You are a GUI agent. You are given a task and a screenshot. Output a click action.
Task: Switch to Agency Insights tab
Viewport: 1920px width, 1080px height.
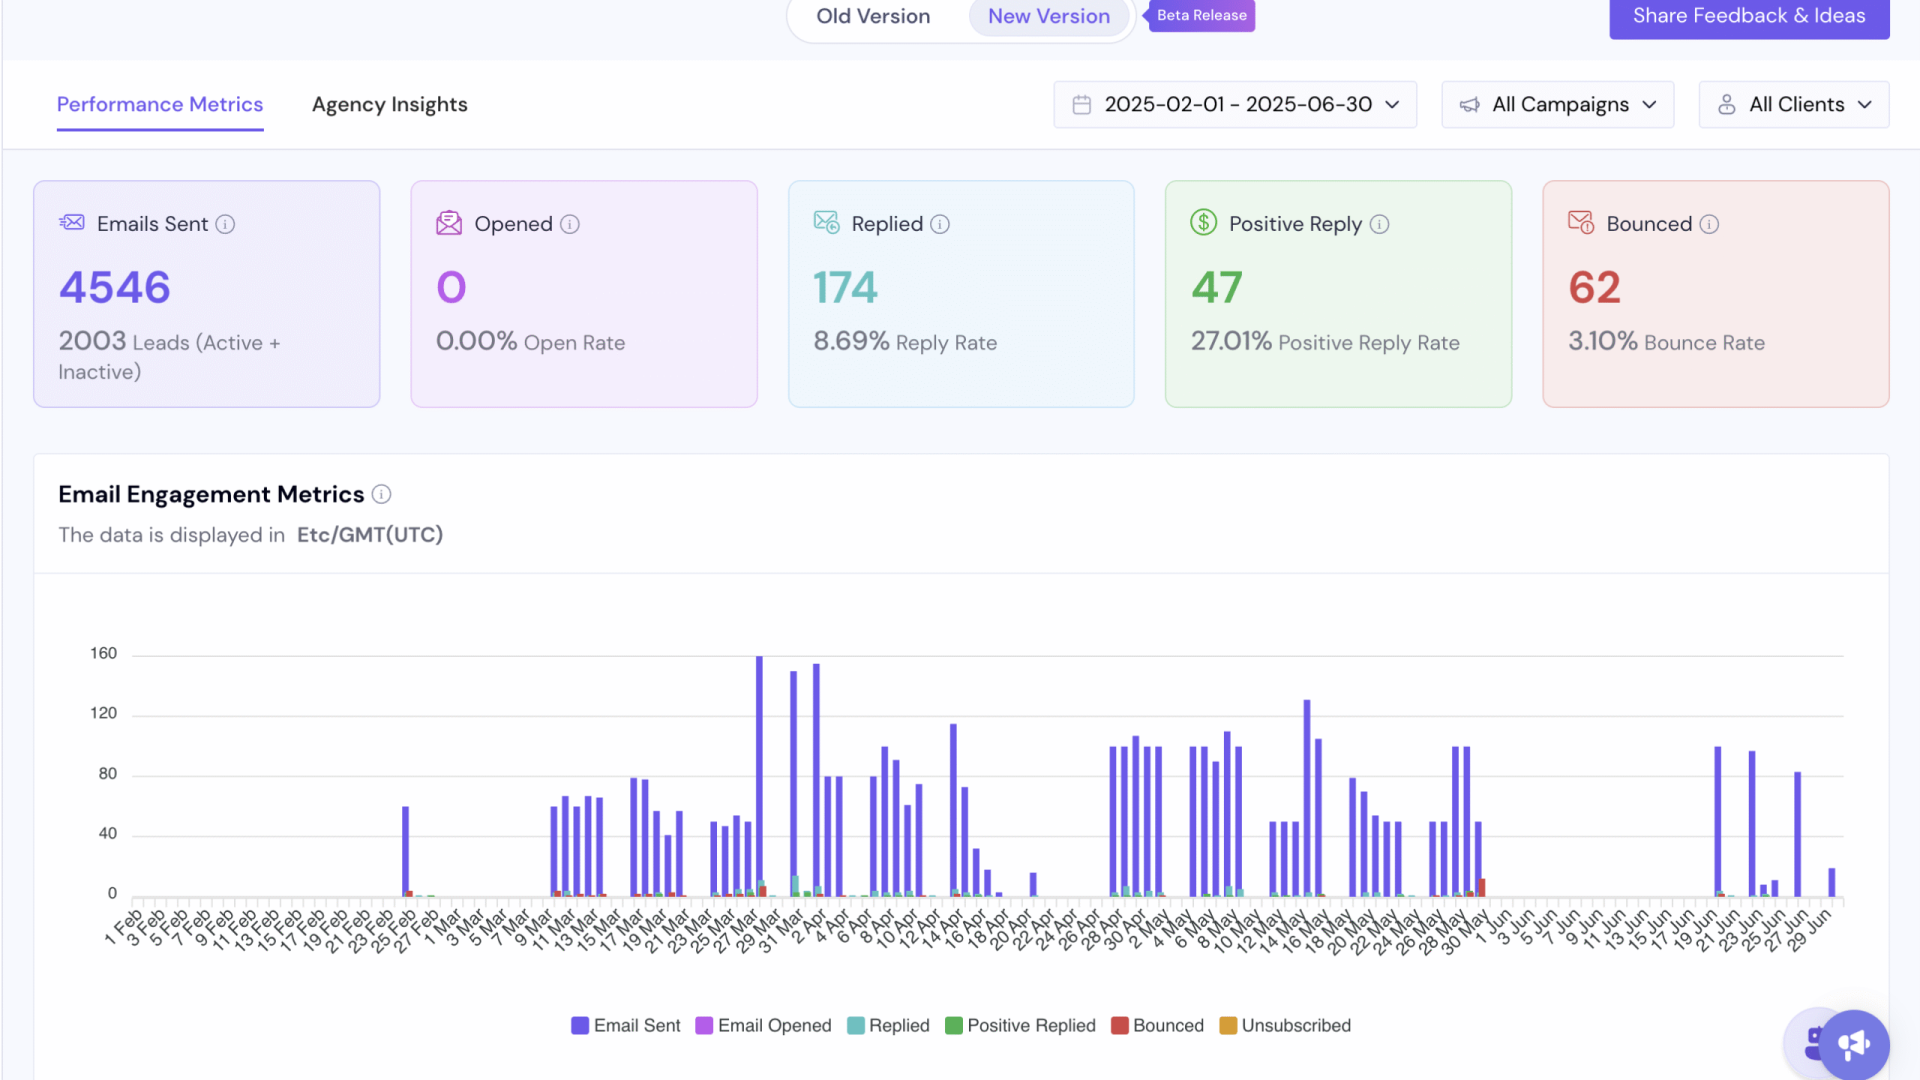coord(389,105)
